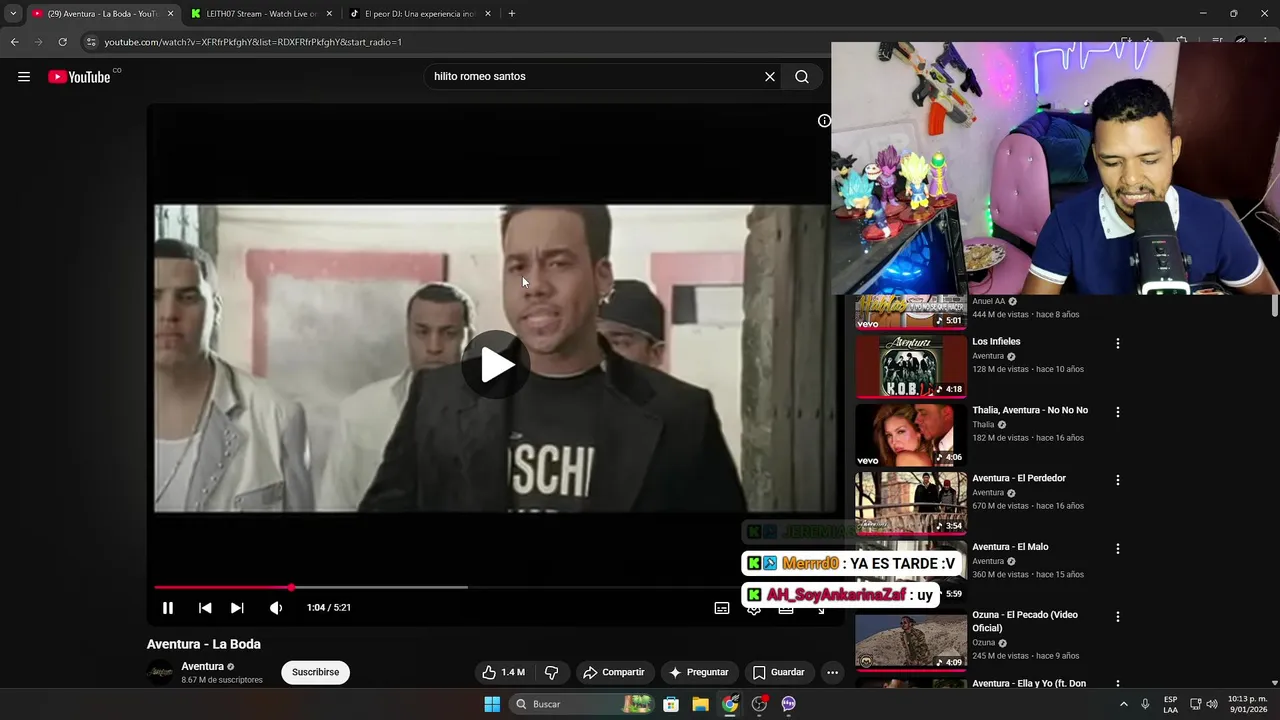Screen dimensions: 1280x720
Task: Click the large center play overlay
Action: point(497,364)
